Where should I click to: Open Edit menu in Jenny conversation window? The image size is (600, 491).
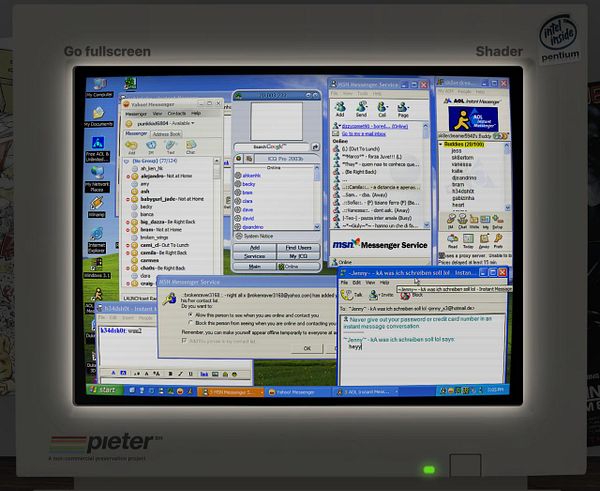pyautogui.click(x=357, y=282)
